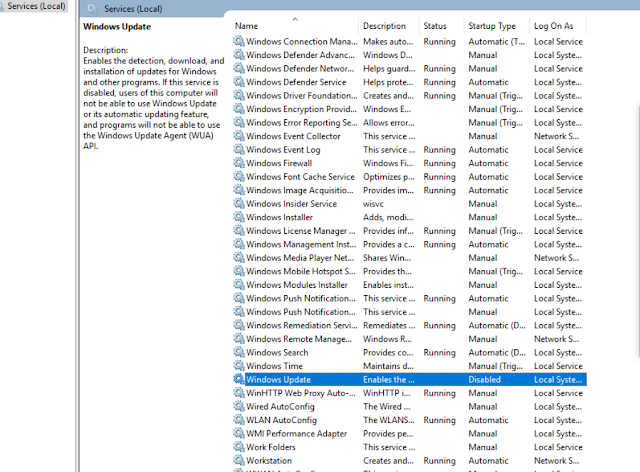Click 'Enables the ...' description of Windows Update
Screen dimensions: 640x472
click(x=389, y=379)
